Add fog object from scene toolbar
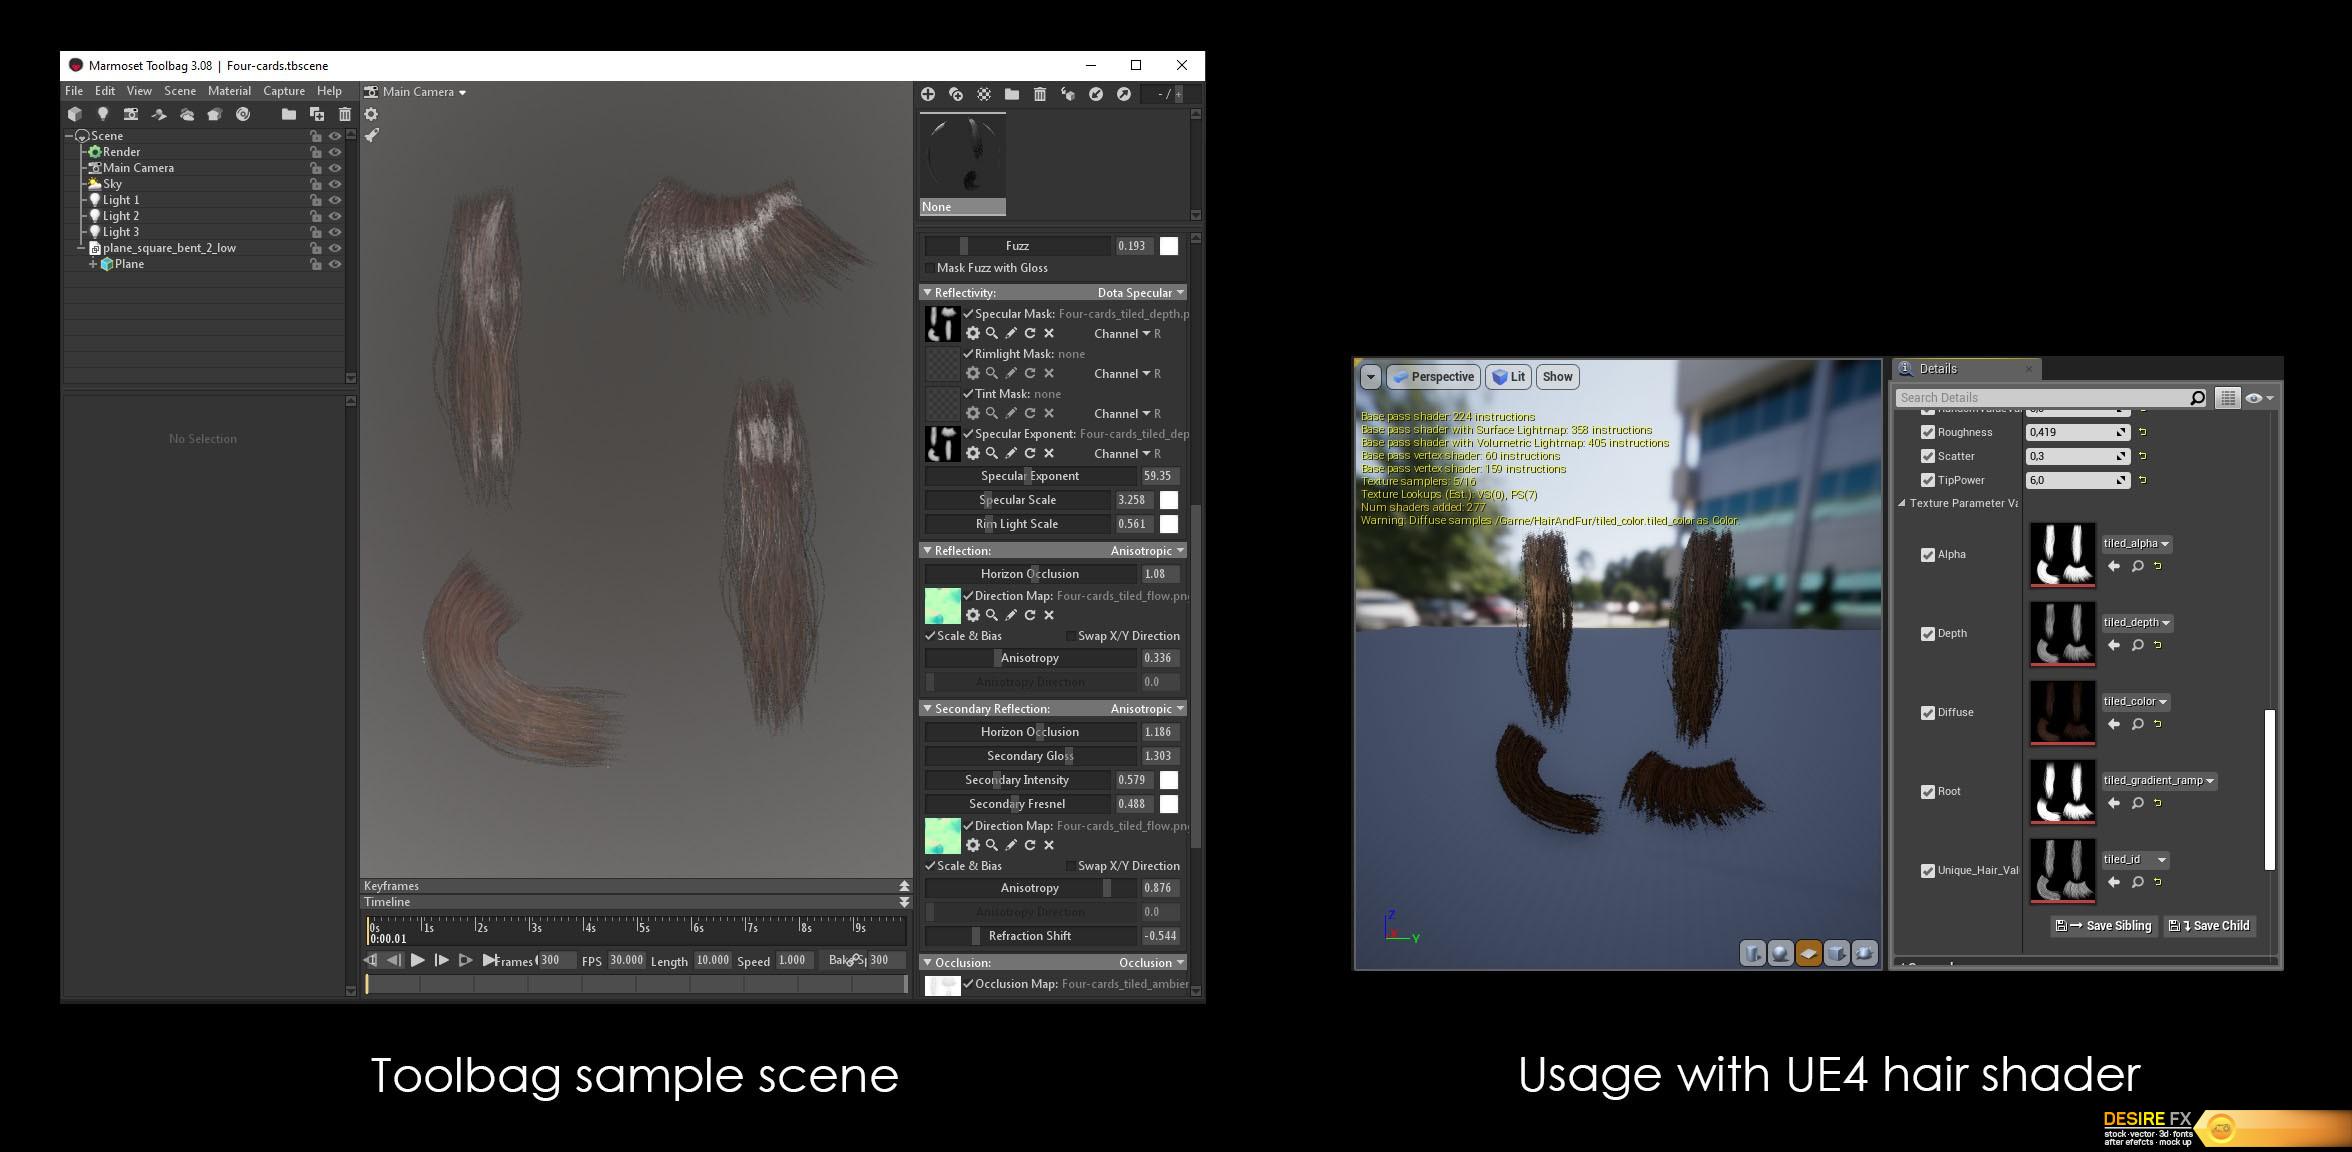The width and height of the screenshot is (2352, 1152). point(186,115)
